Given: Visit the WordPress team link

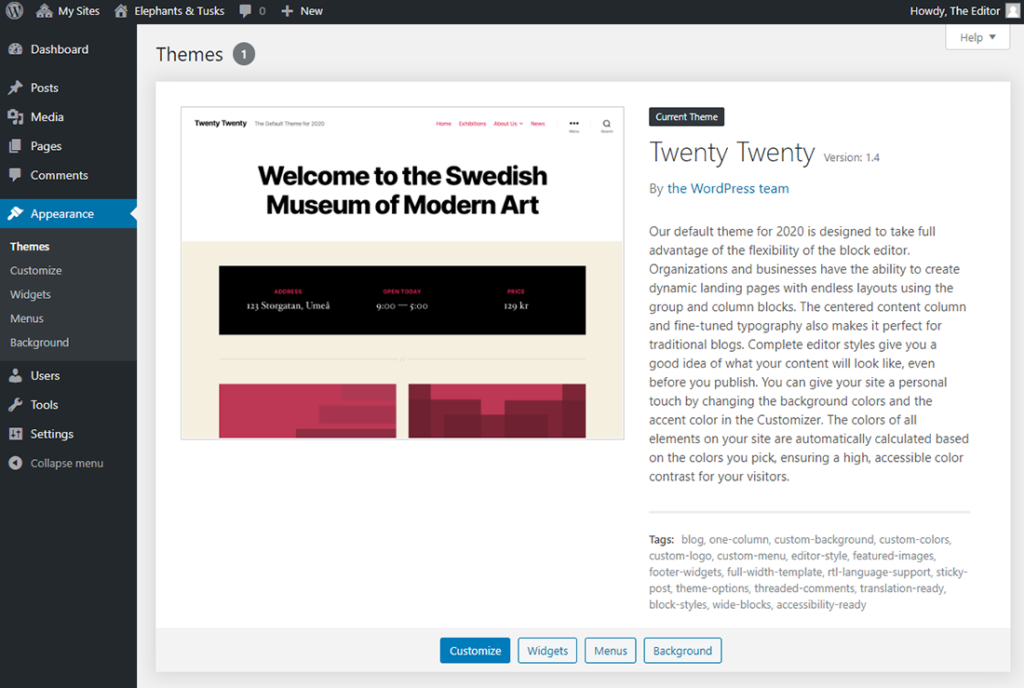Looking at the screenshot, I should coord(728,188).
